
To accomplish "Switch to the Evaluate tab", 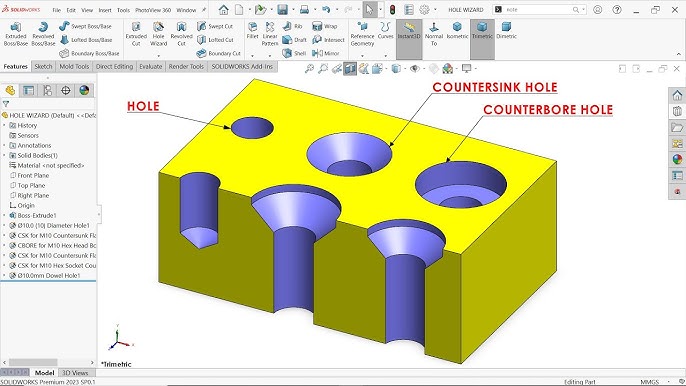I will pos(150,67).
